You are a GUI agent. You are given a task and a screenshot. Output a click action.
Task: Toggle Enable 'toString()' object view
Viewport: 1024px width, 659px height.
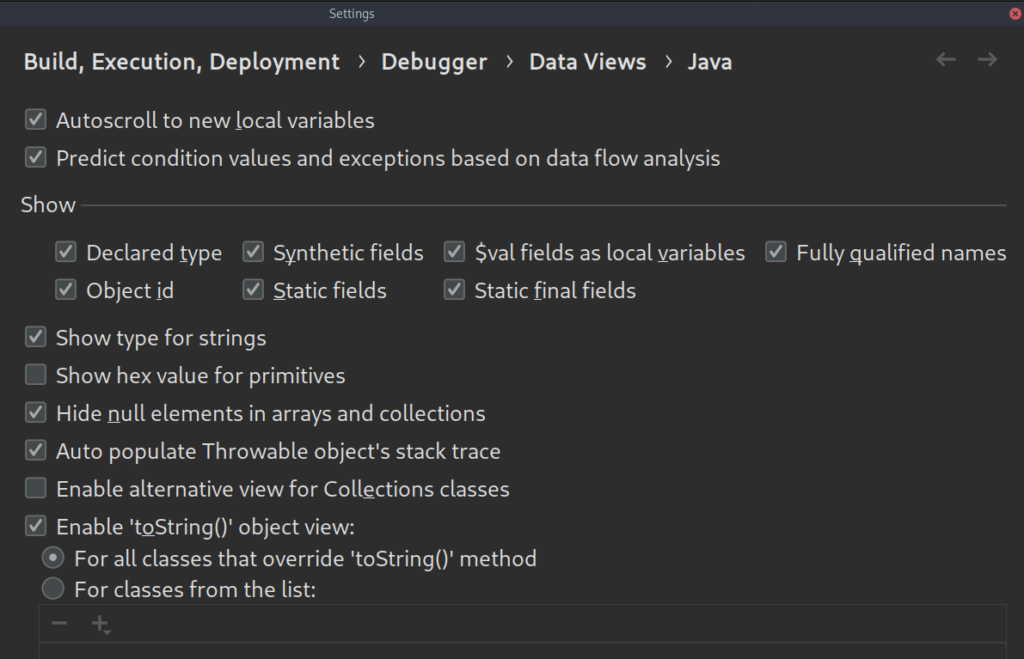(35, 526)
